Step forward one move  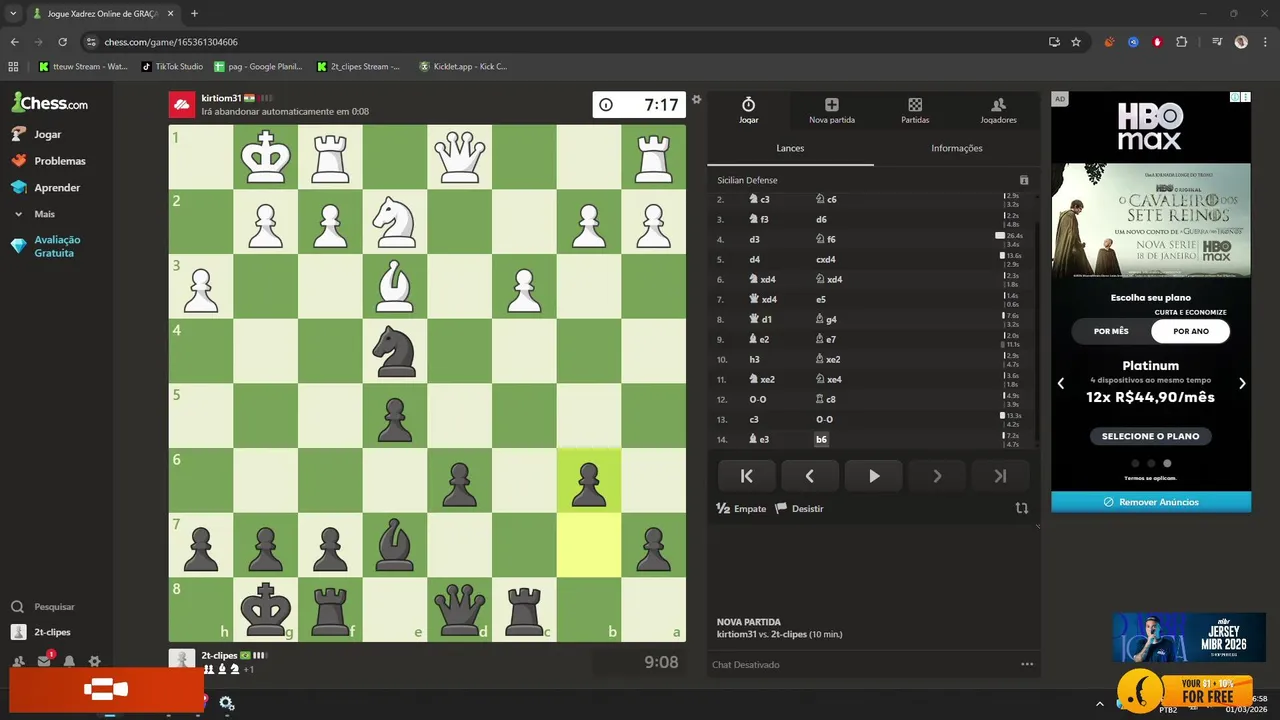pos(937,476)
